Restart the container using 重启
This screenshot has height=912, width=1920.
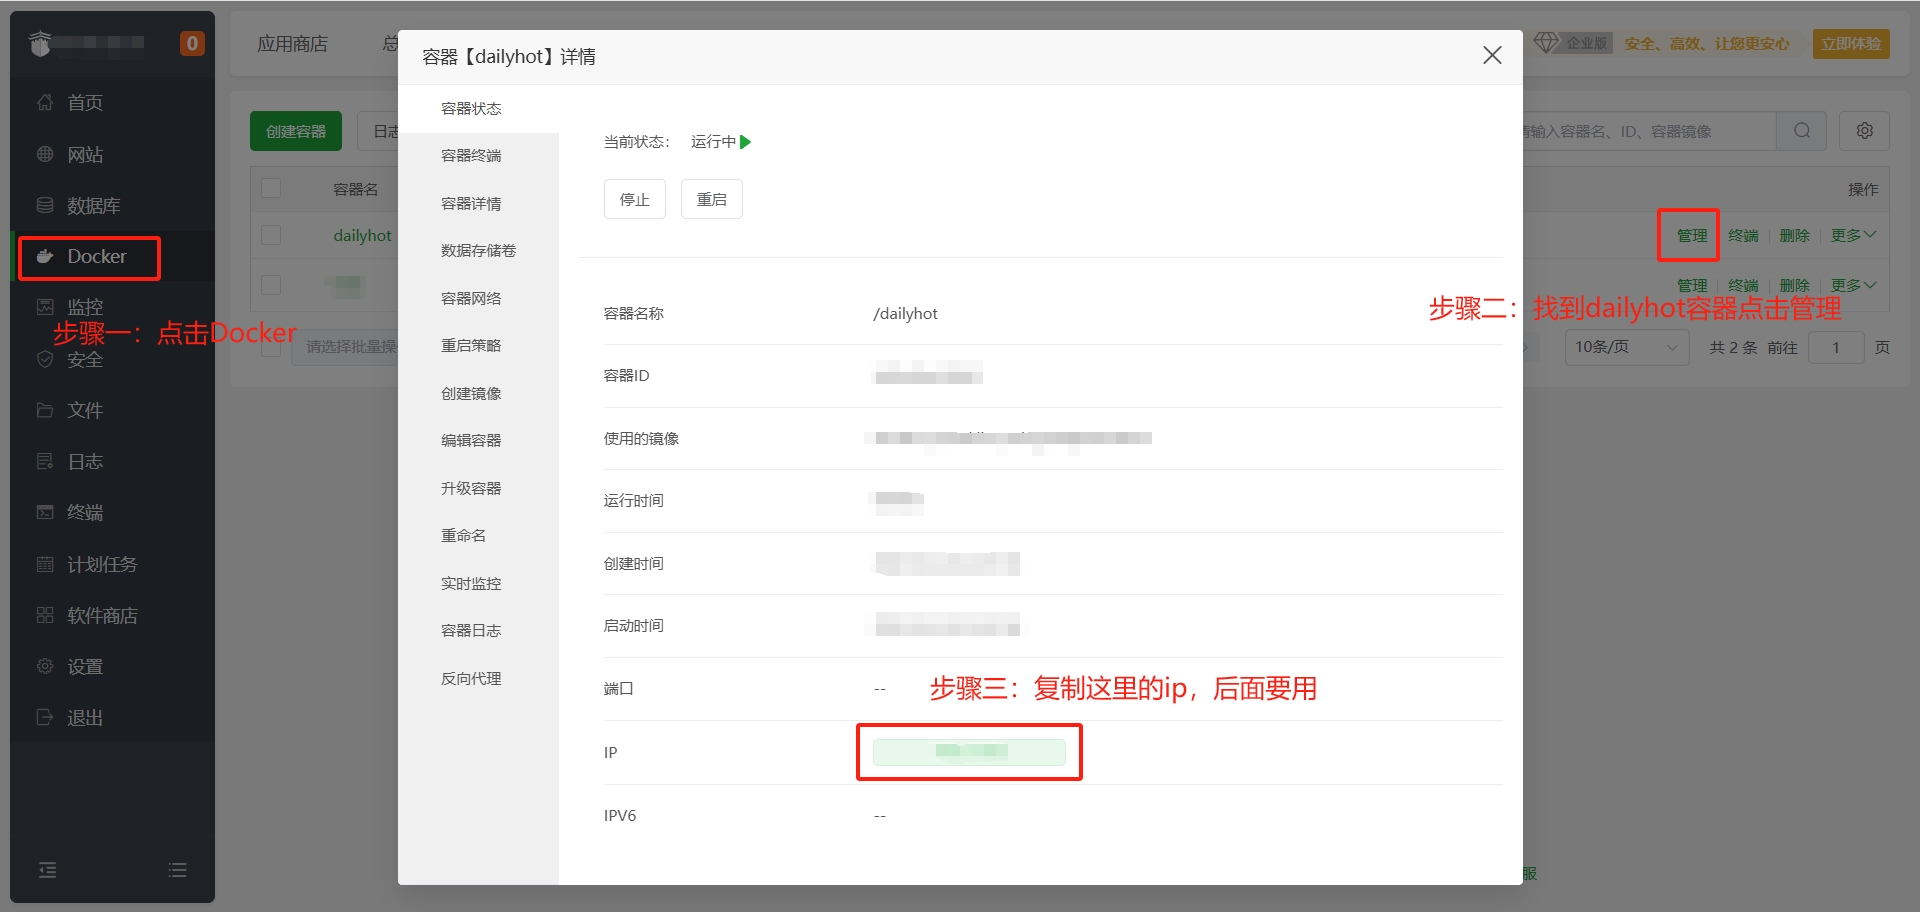tap(711, 198)
